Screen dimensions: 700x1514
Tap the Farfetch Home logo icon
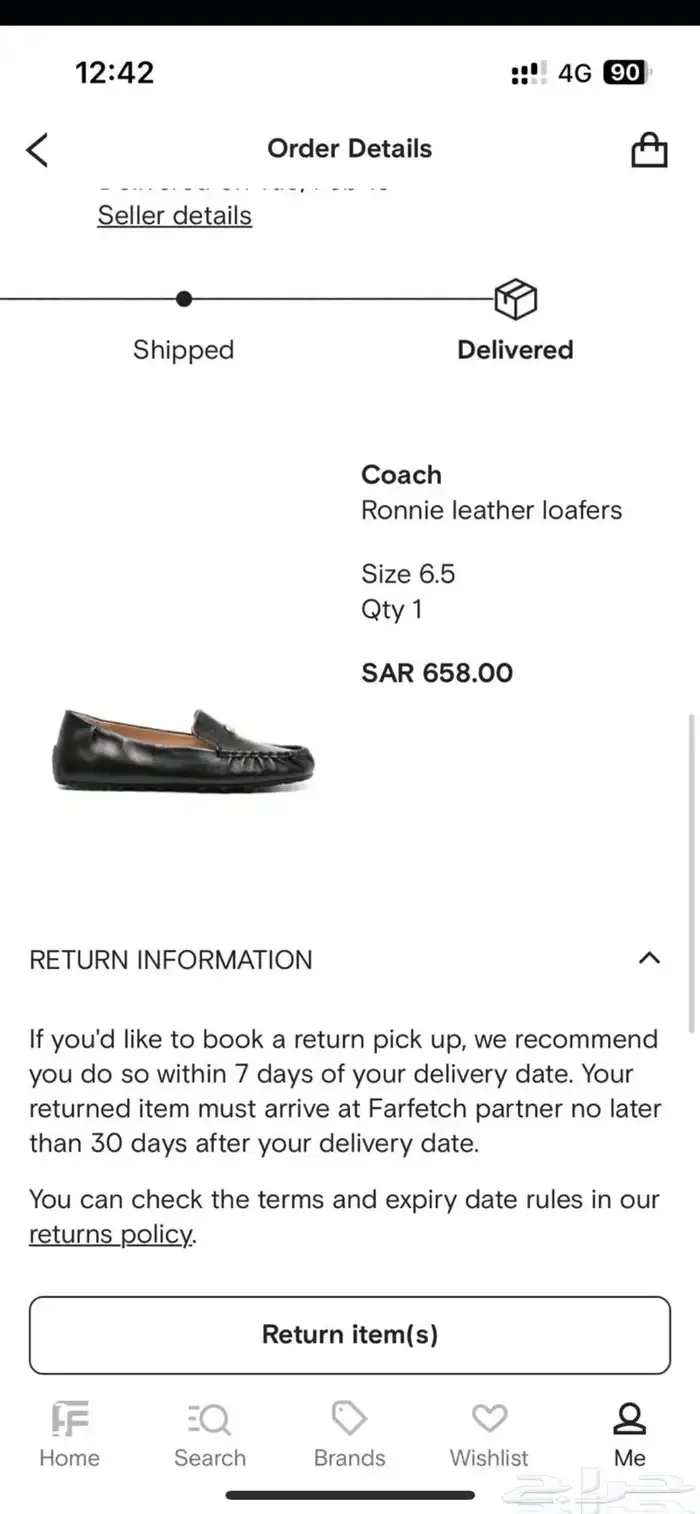click(70, 1419)
